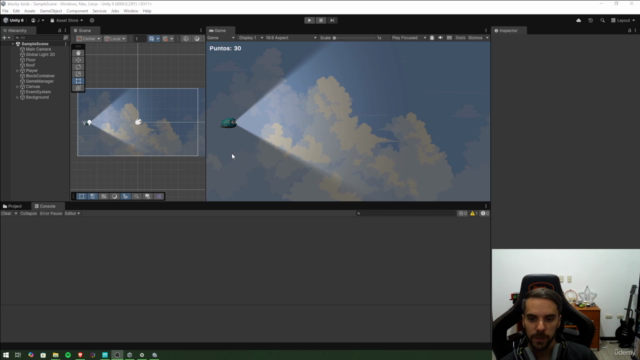Image resolution: width=640 pixels, height=360 pixels.
Task: Toggle Console error messages filter
Action: tap(484, 213)
